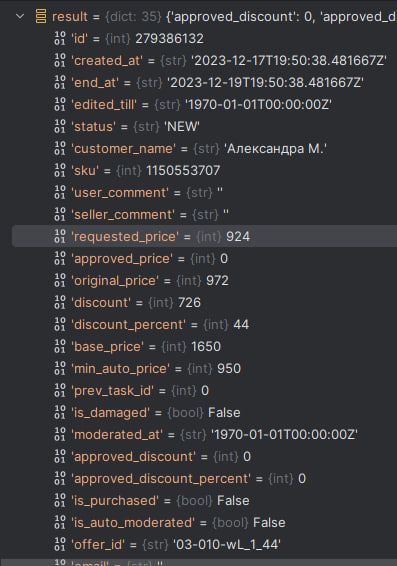Click the binary icon beside 'original_price'
Image resolution: width=397 pixels, height=566 pixels.
(60, 280)
